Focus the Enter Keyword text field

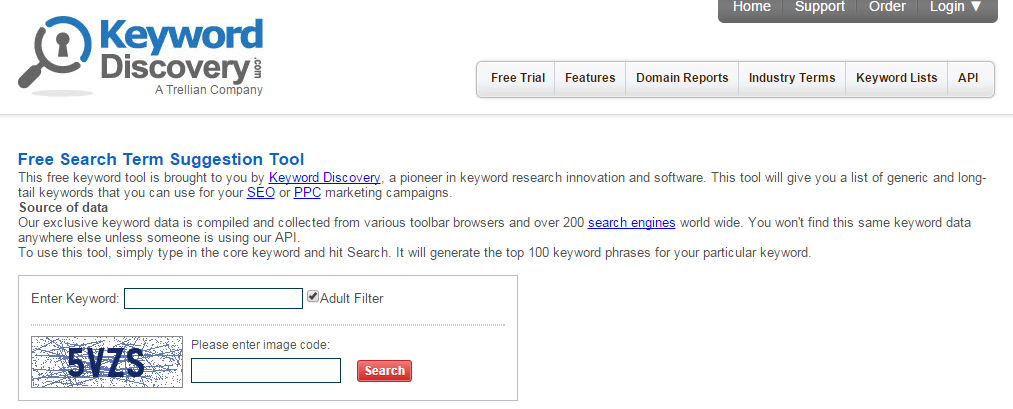point(213,299)
